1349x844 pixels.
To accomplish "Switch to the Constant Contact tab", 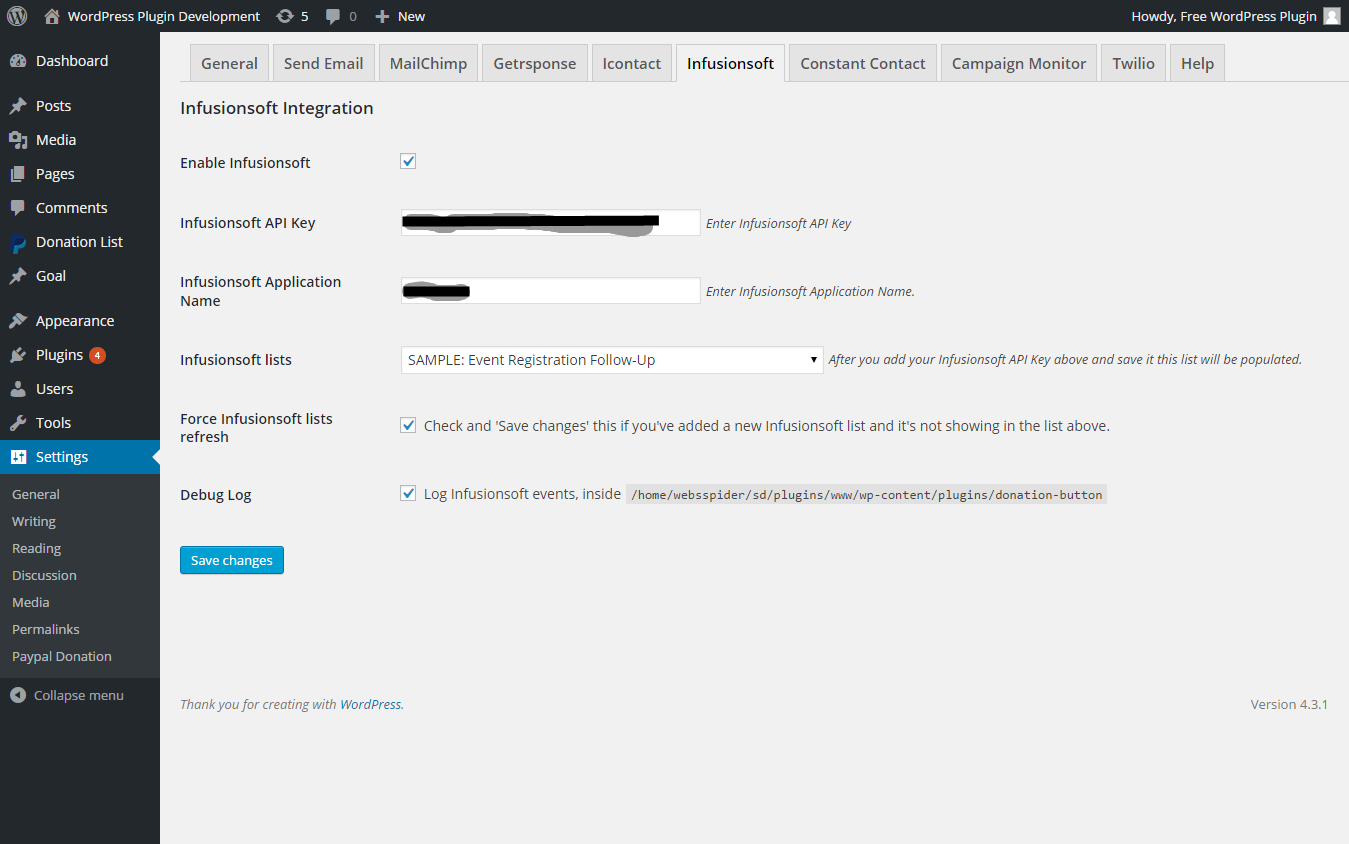I will point(863,63).
